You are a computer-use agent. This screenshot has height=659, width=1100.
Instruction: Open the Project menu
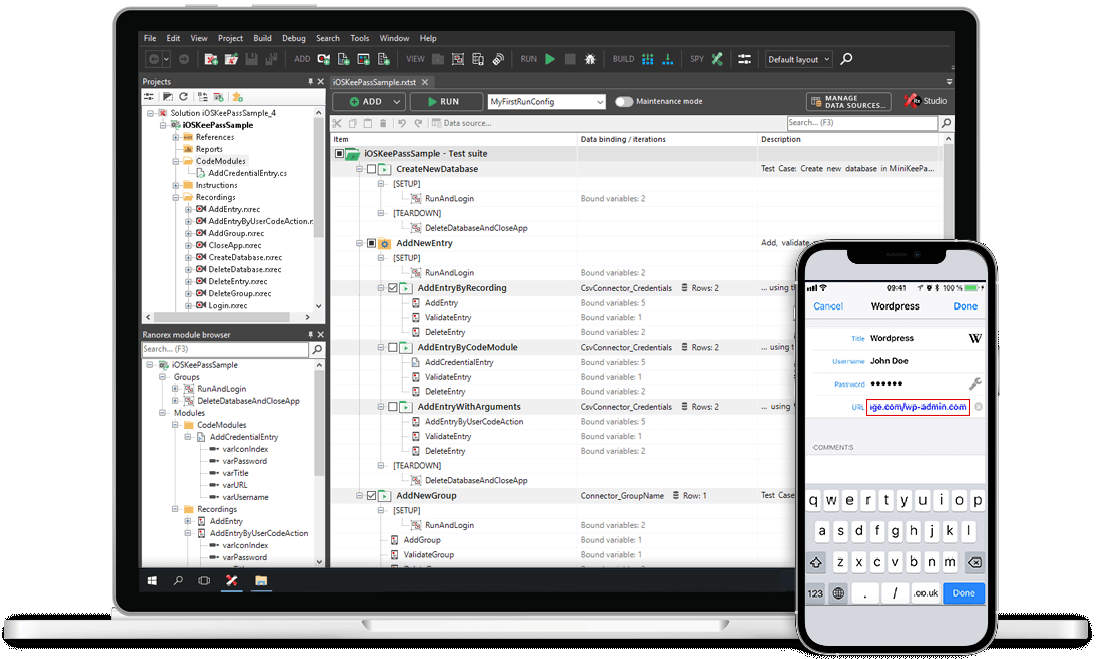230,38
